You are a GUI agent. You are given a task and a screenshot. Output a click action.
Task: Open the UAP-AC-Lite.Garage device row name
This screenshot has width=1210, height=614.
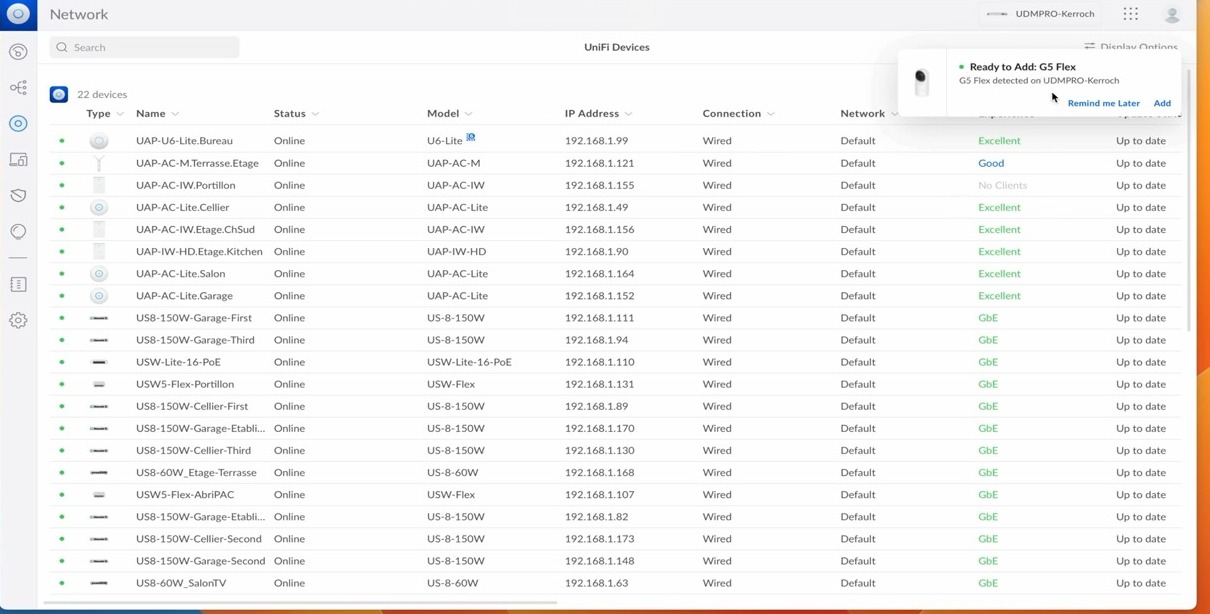pos(184,296)
